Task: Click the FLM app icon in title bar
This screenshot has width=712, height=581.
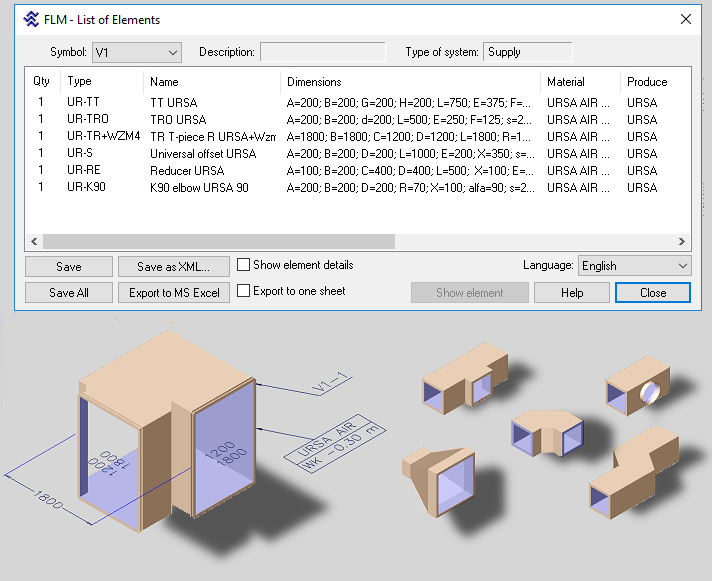Action: 30,19
